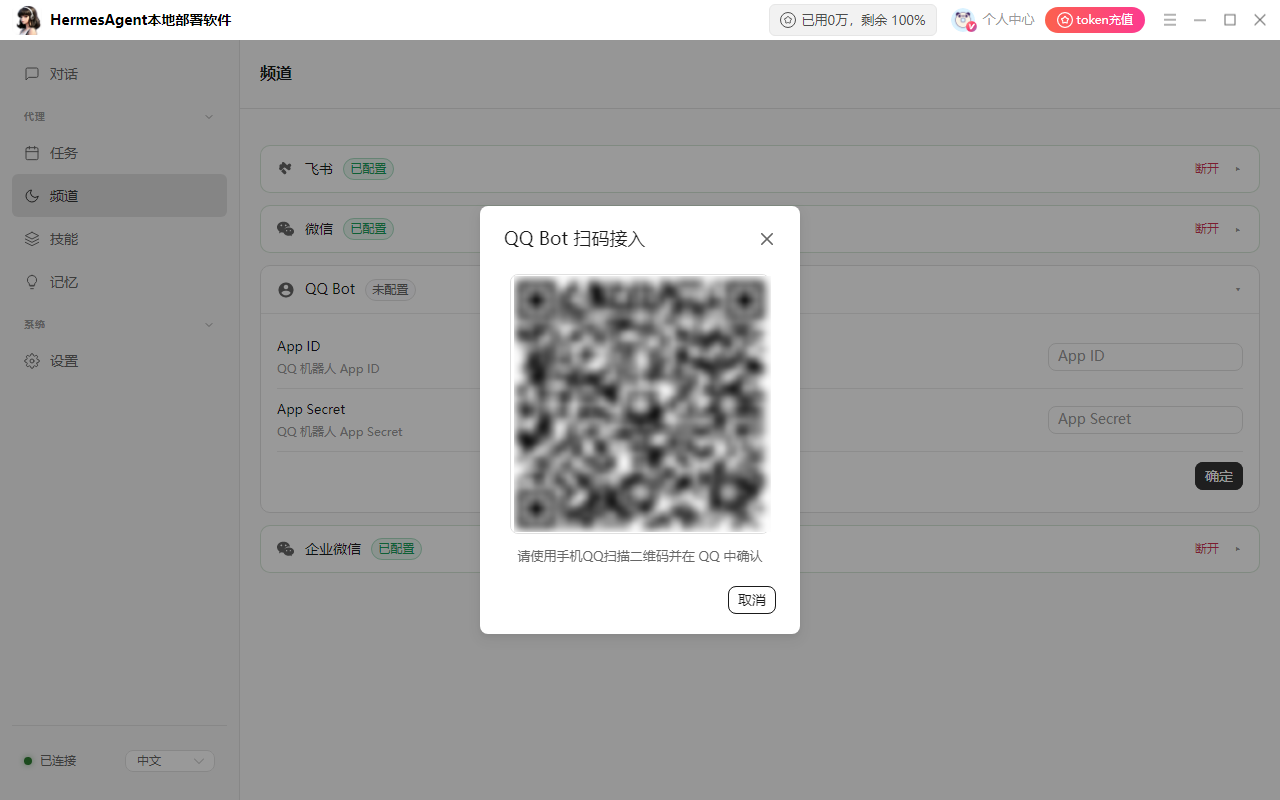Expand the 飞书 channel row arrow

point(1238,169)
